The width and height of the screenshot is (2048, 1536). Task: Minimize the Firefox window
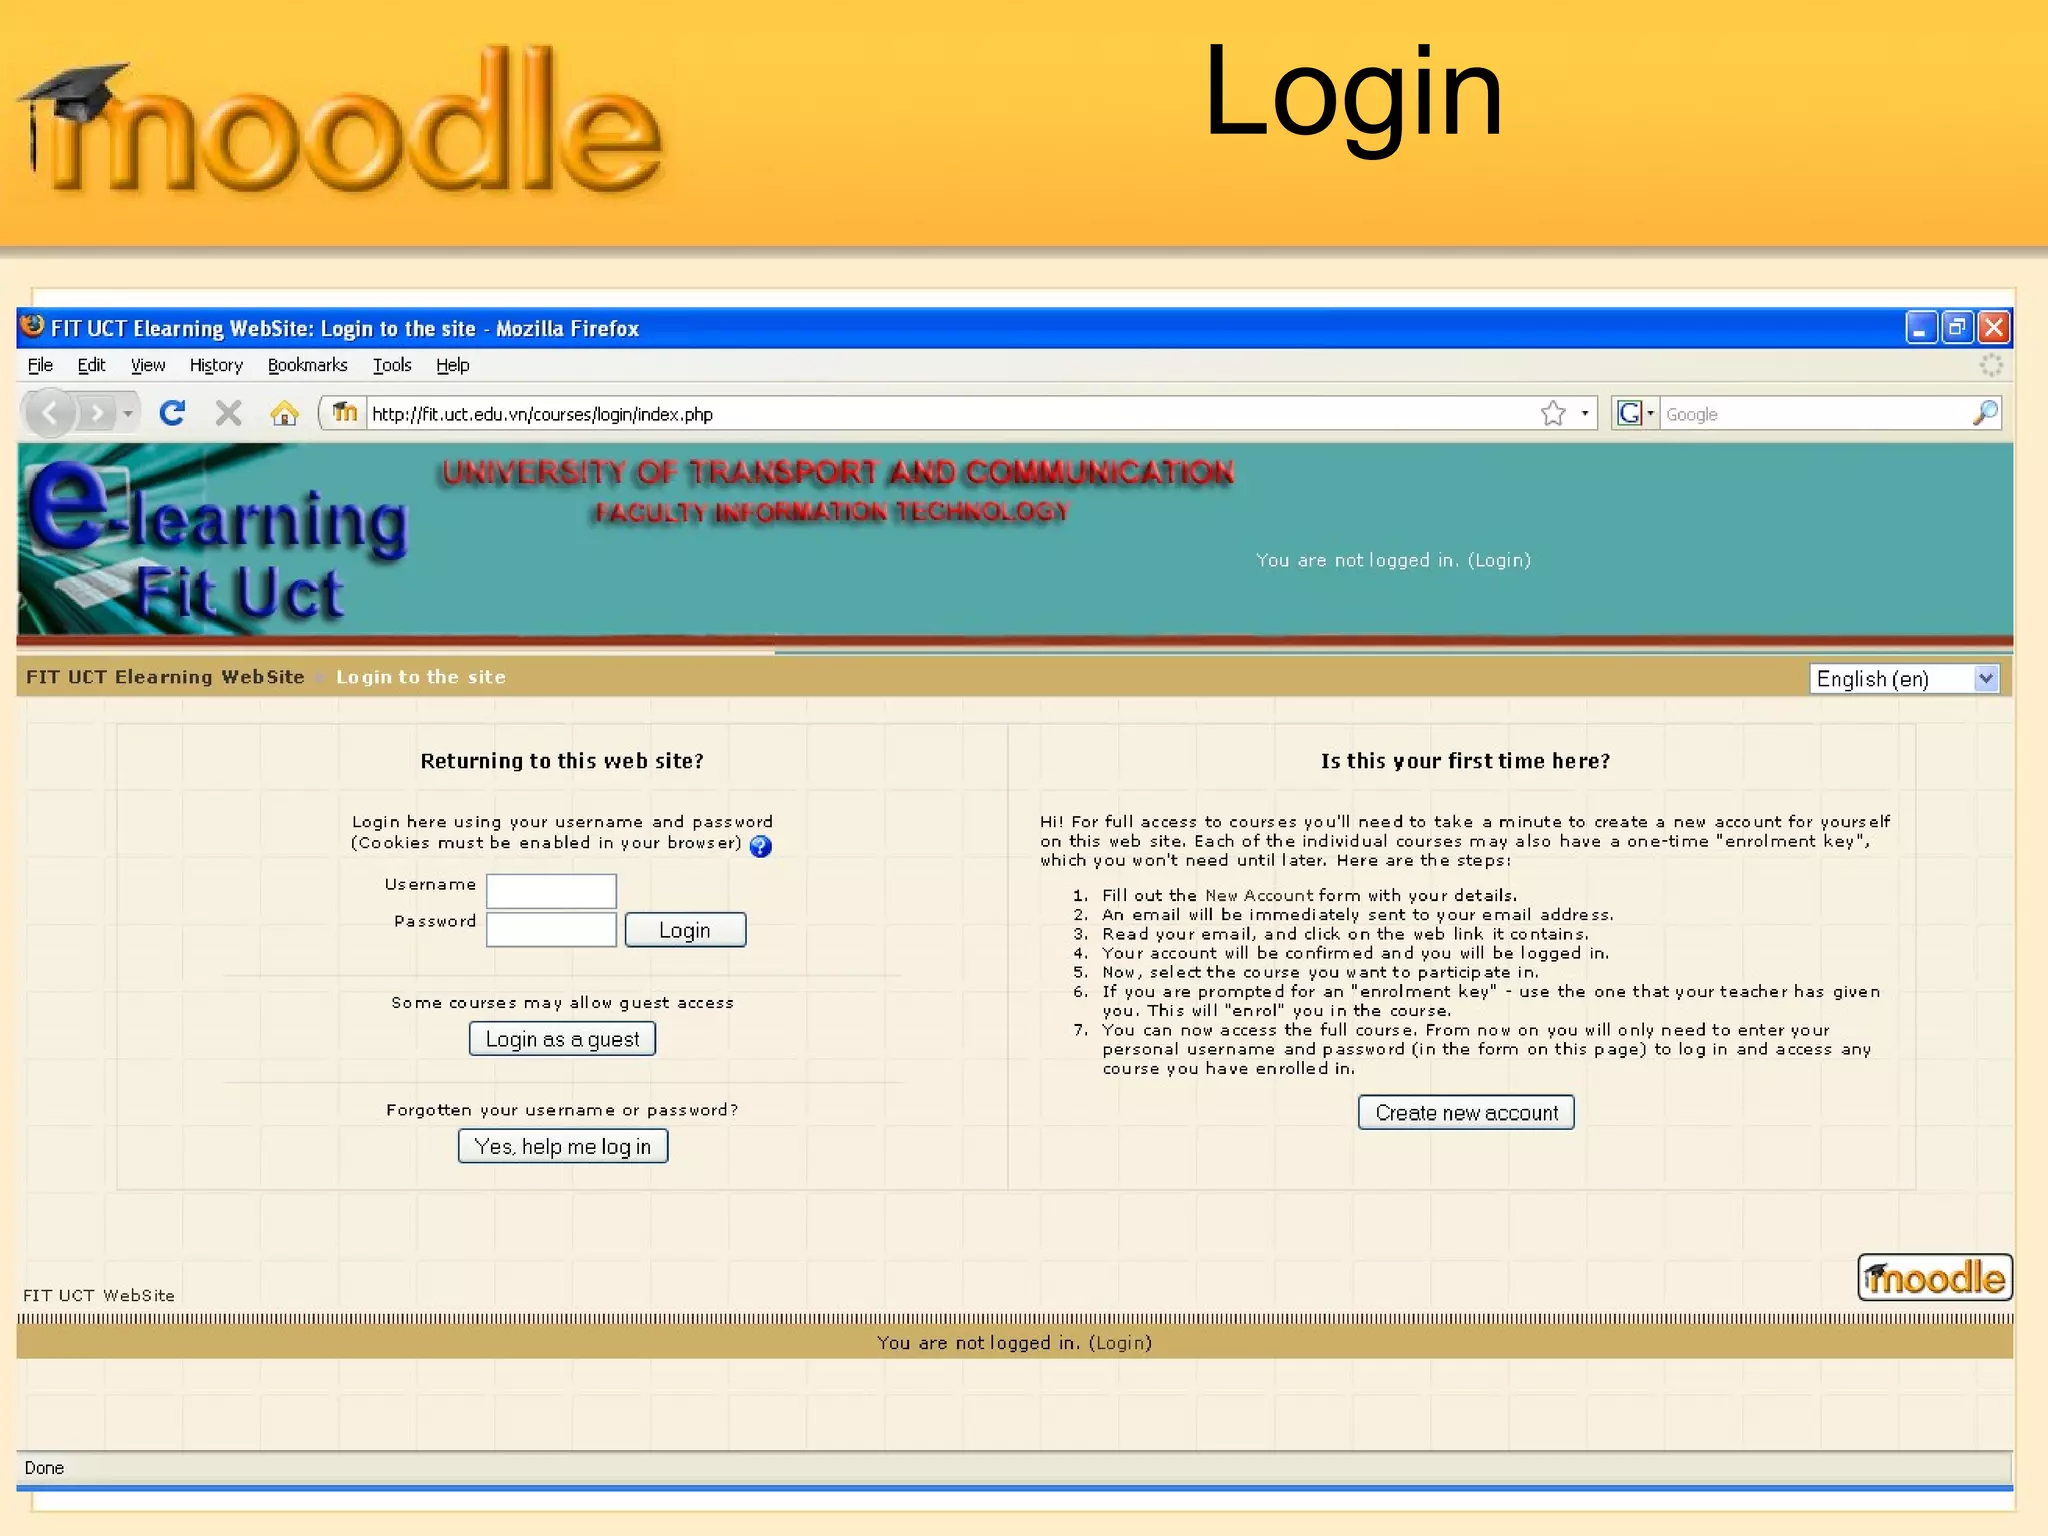click(x=1921, y=327)
